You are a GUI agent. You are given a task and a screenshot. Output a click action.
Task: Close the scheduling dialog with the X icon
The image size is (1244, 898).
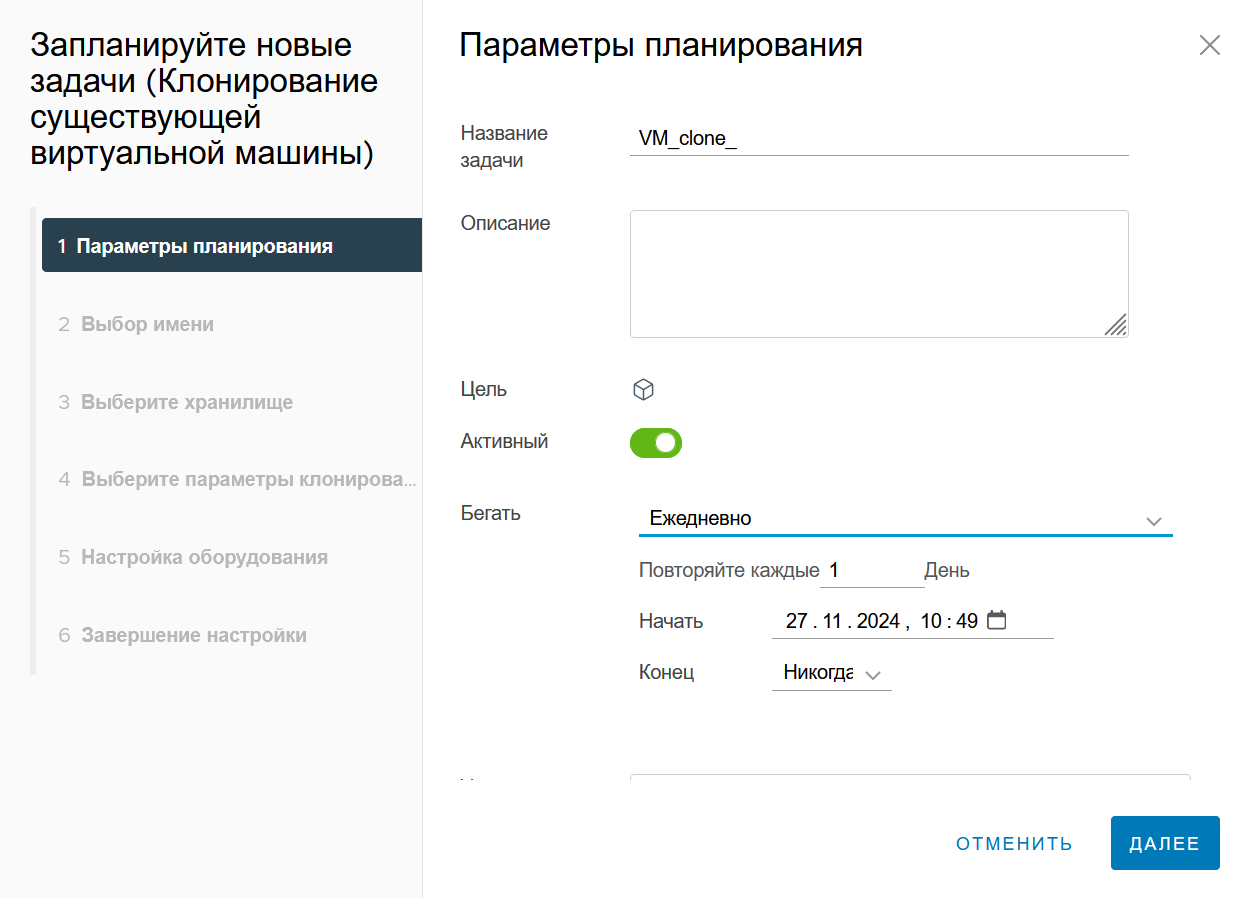1209,45
